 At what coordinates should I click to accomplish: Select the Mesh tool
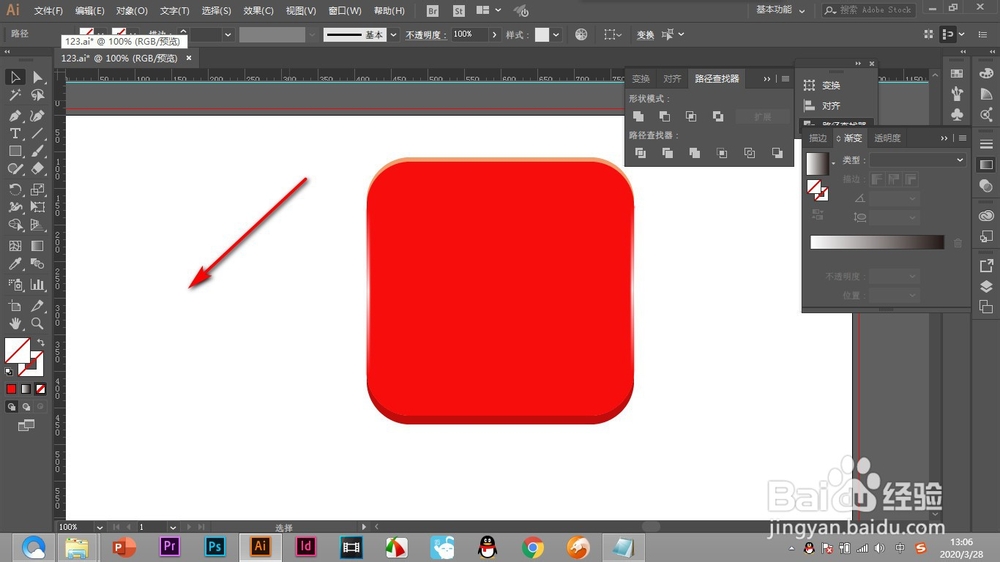[15, 246]
